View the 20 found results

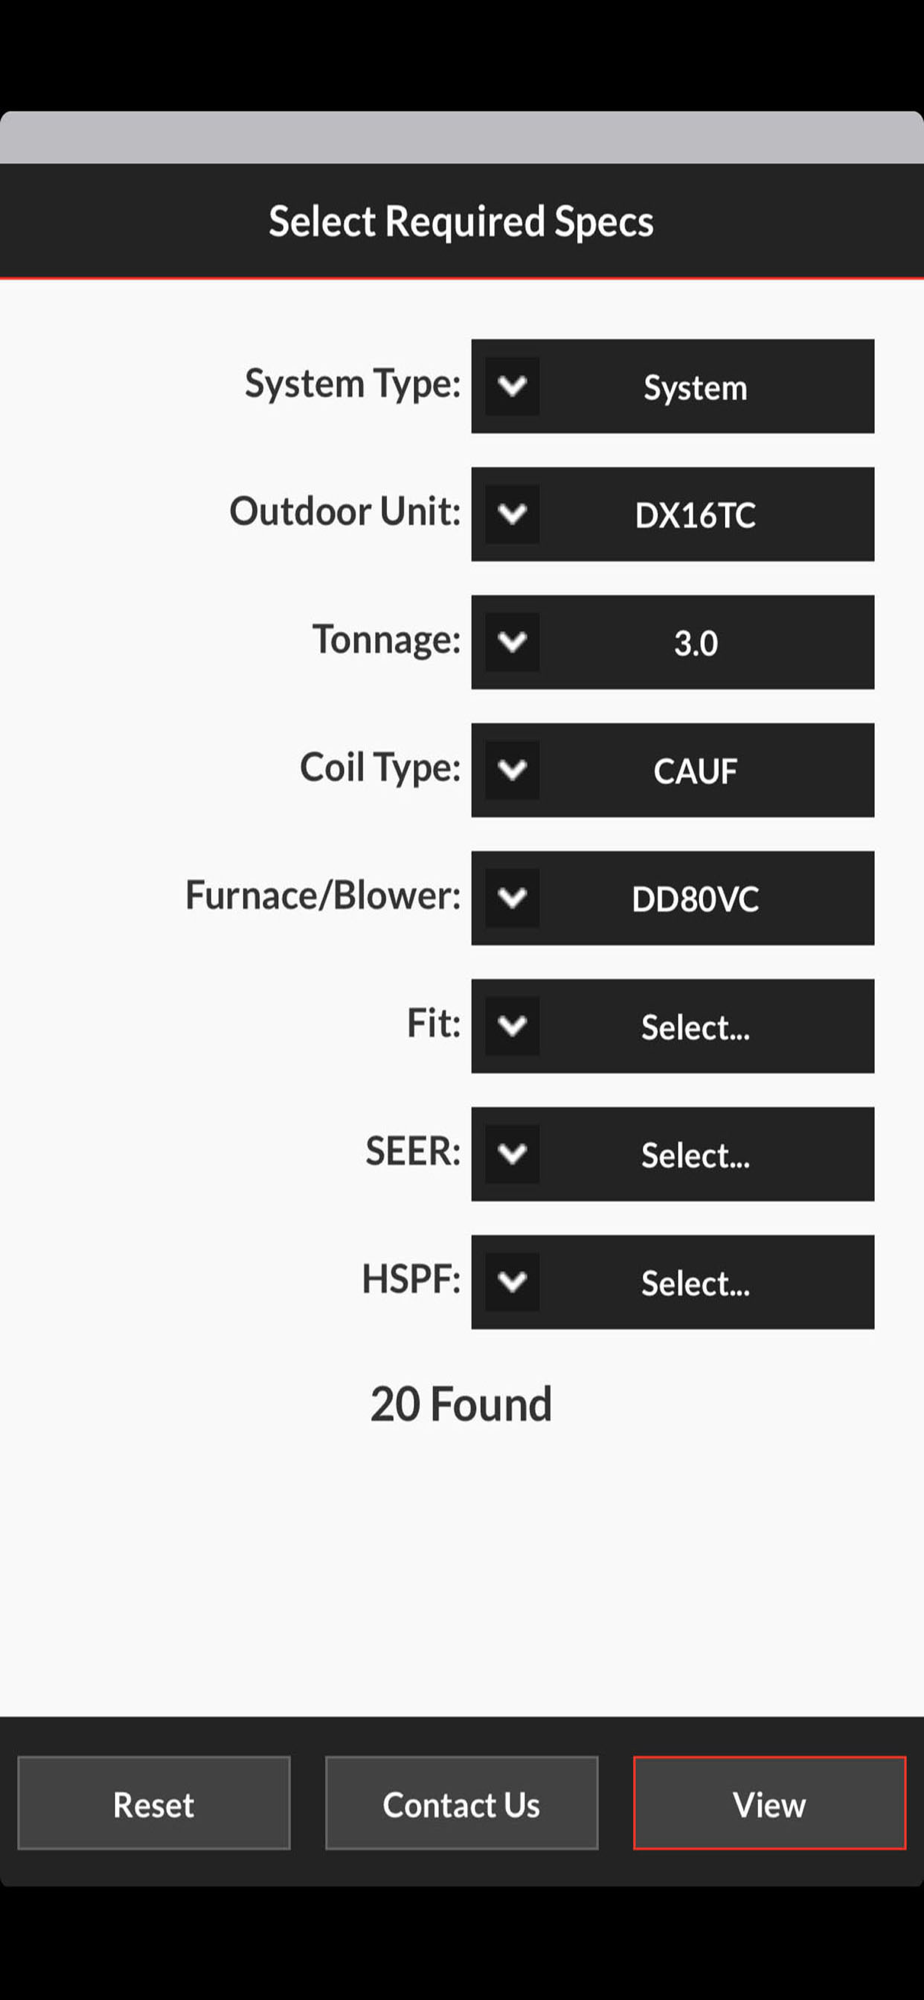[769, 1803]
